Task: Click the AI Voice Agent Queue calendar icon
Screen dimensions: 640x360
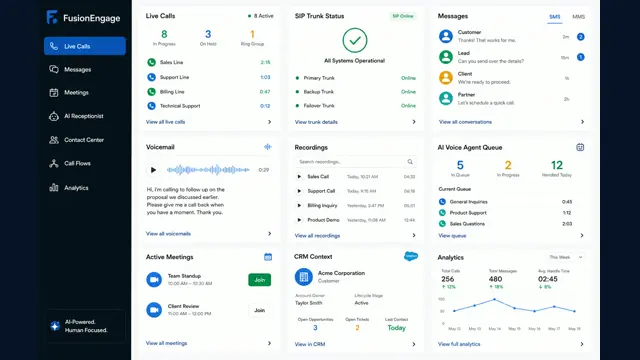Action: pos(580,147)
